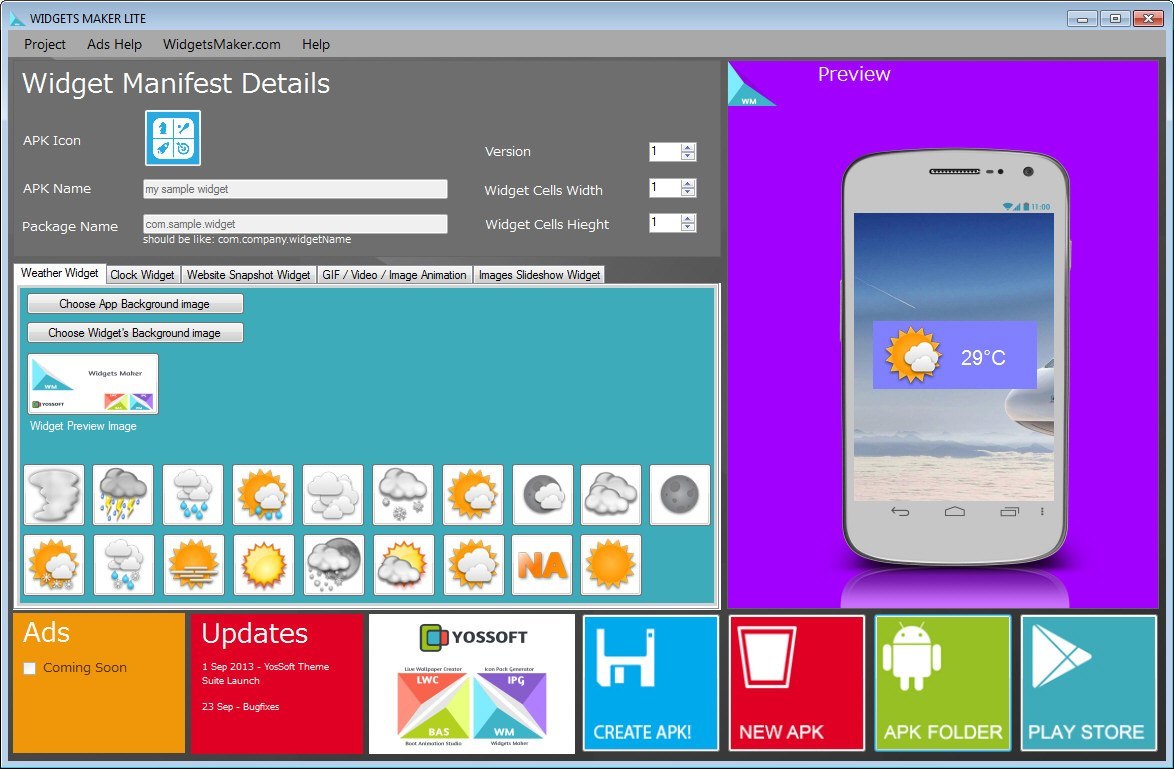Choose the grey overcast clouds icon
1174x769 pixels.
coord(611,495)
